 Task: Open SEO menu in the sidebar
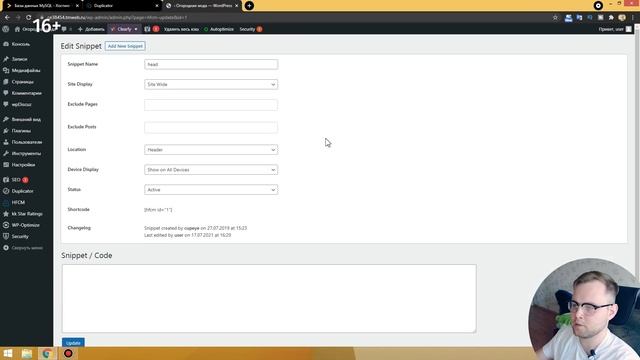16,180
